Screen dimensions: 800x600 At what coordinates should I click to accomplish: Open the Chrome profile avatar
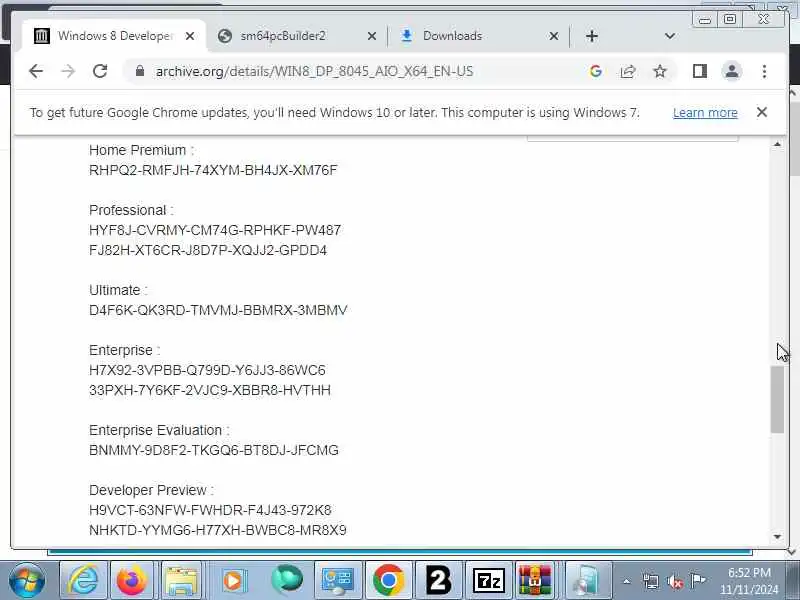[x=732, y=71]
